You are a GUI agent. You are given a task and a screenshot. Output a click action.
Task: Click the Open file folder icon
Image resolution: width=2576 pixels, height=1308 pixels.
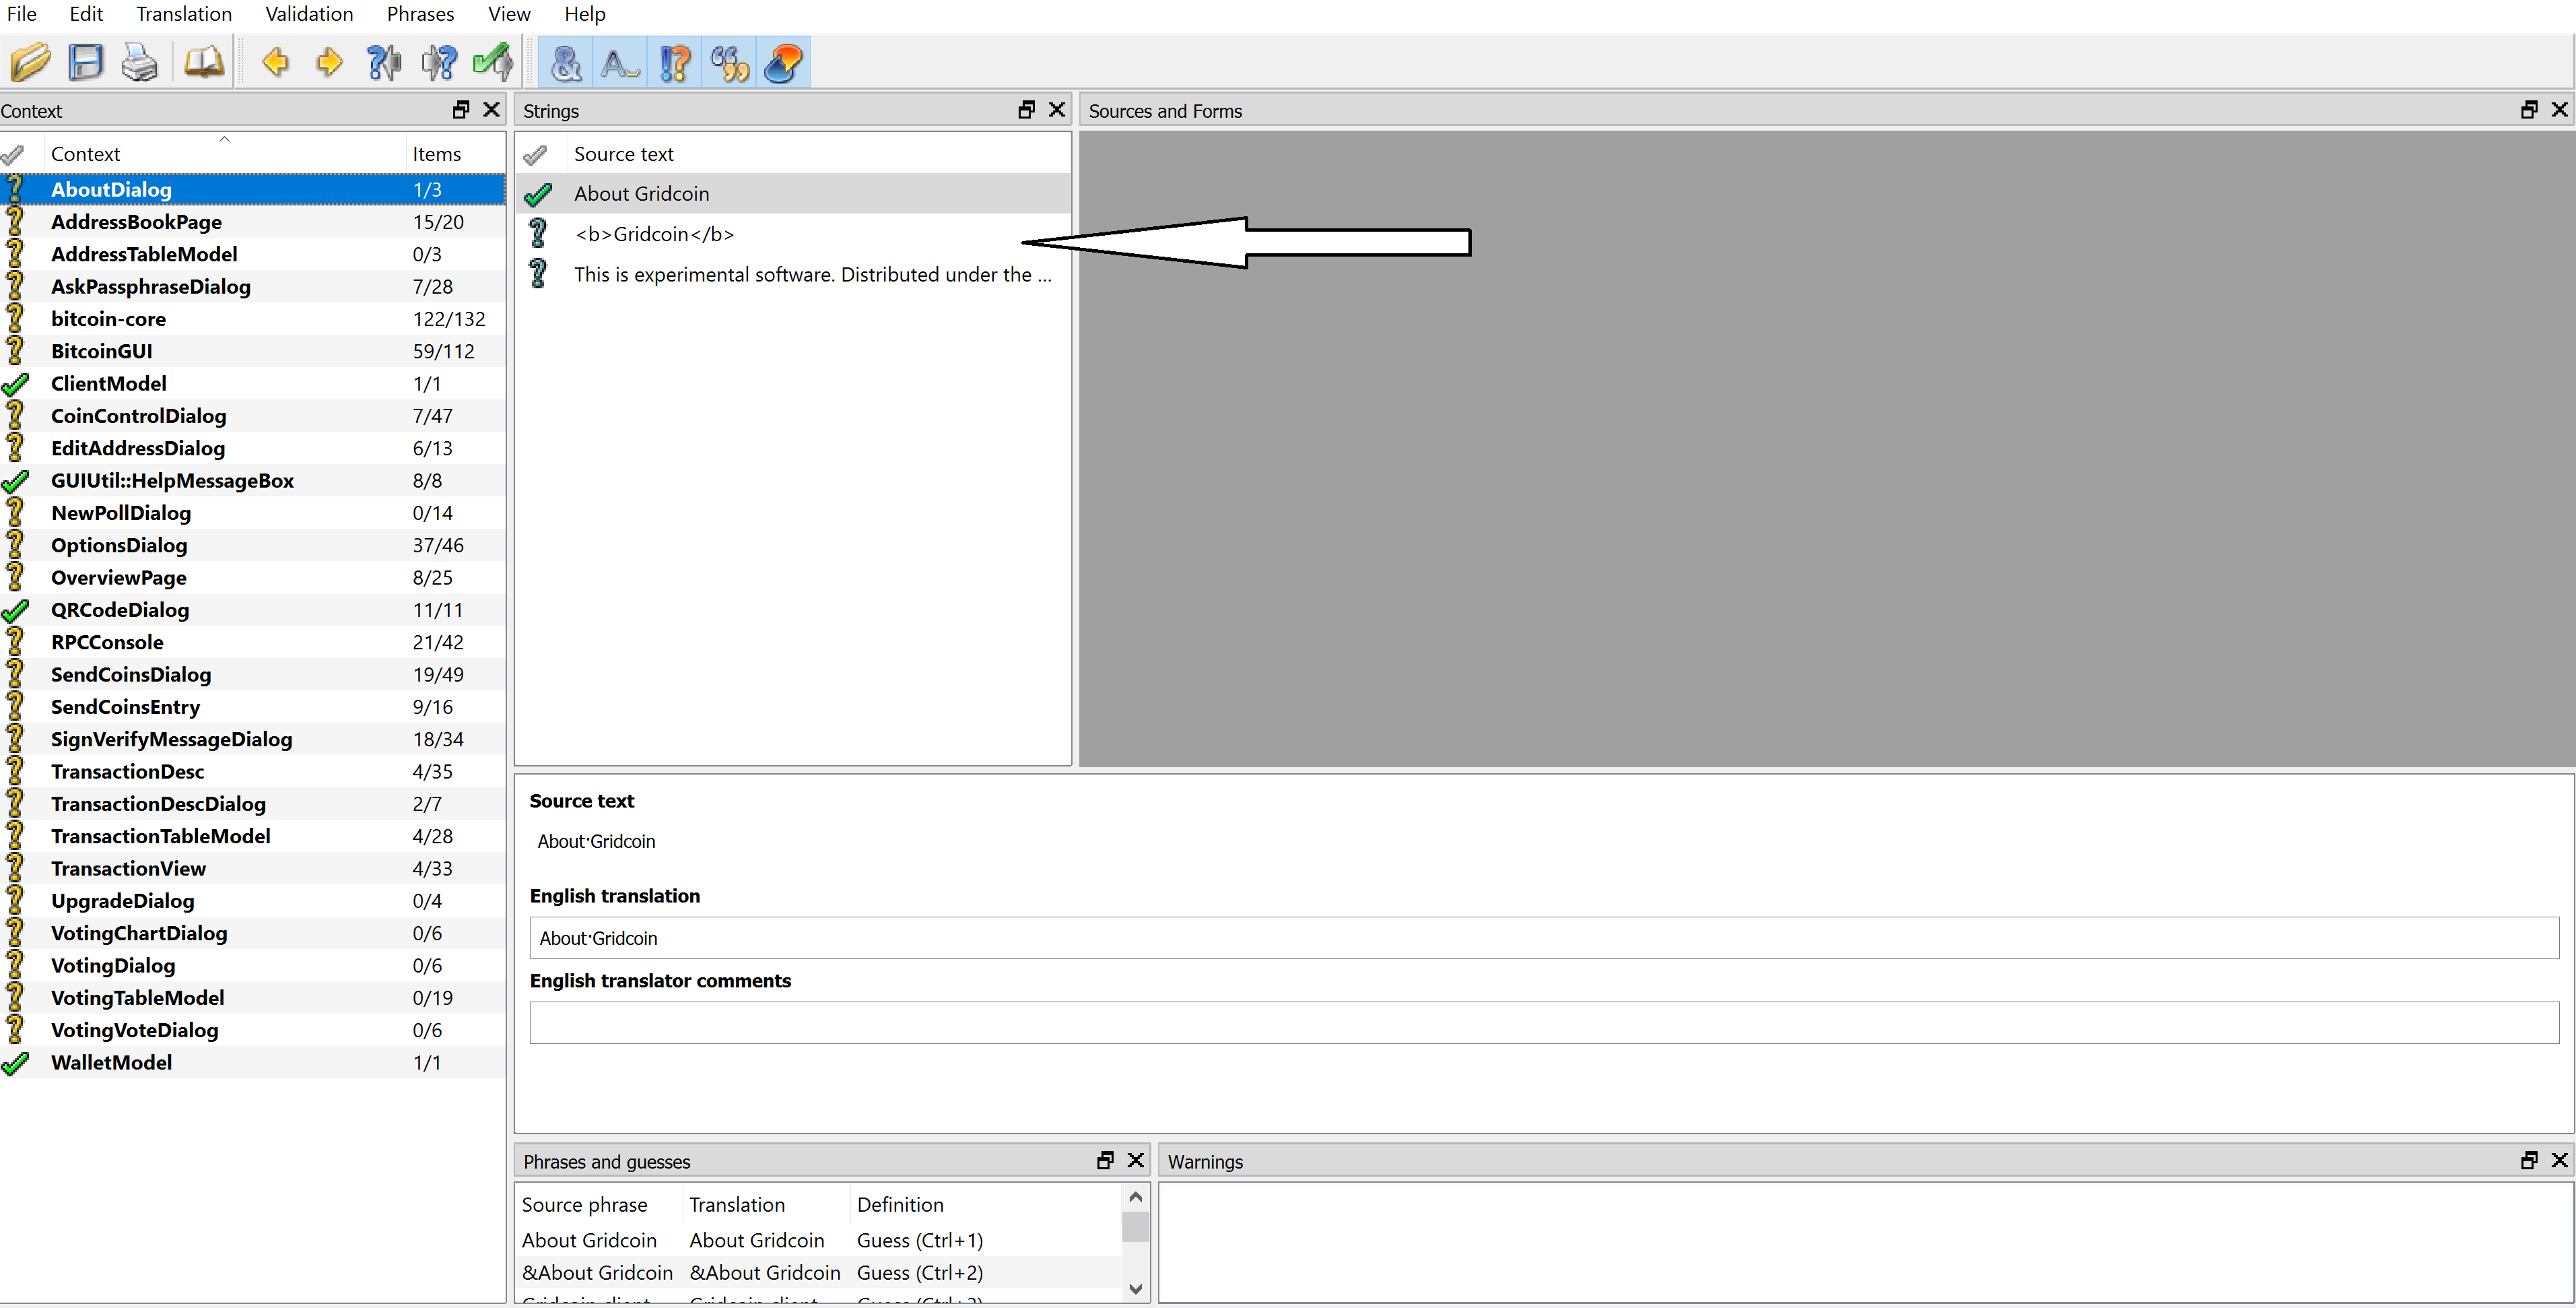(30, 62)
